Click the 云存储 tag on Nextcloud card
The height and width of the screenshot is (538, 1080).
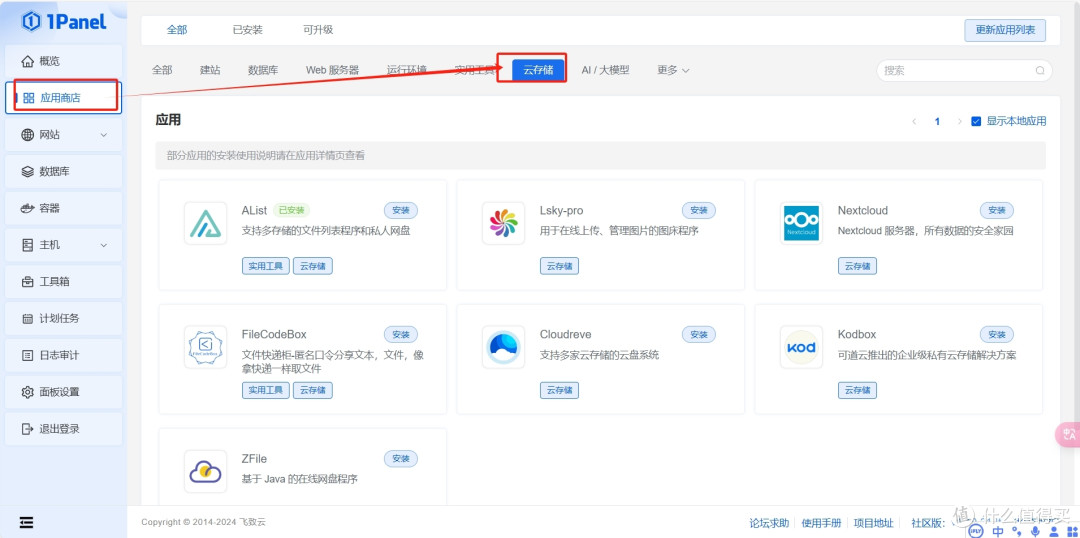click(x=858, y=266)
